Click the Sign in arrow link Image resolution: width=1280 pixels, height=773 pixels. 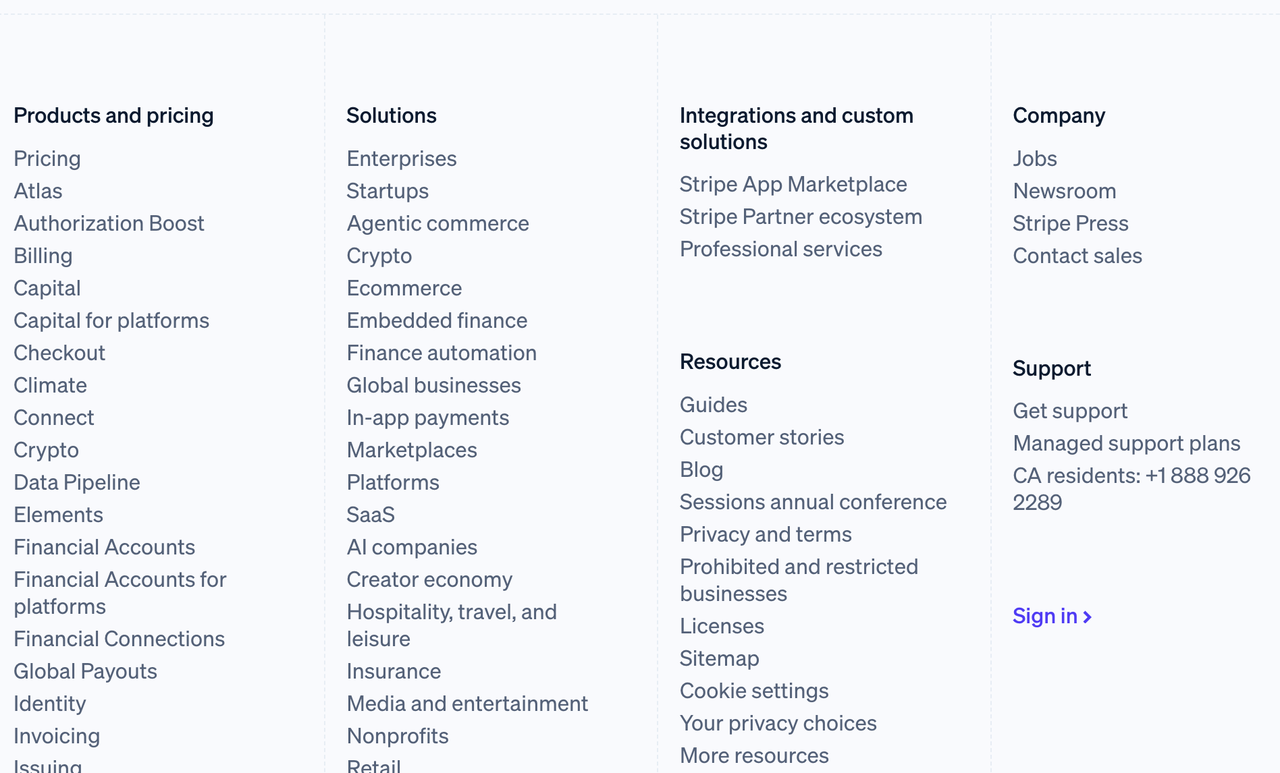1052,616
